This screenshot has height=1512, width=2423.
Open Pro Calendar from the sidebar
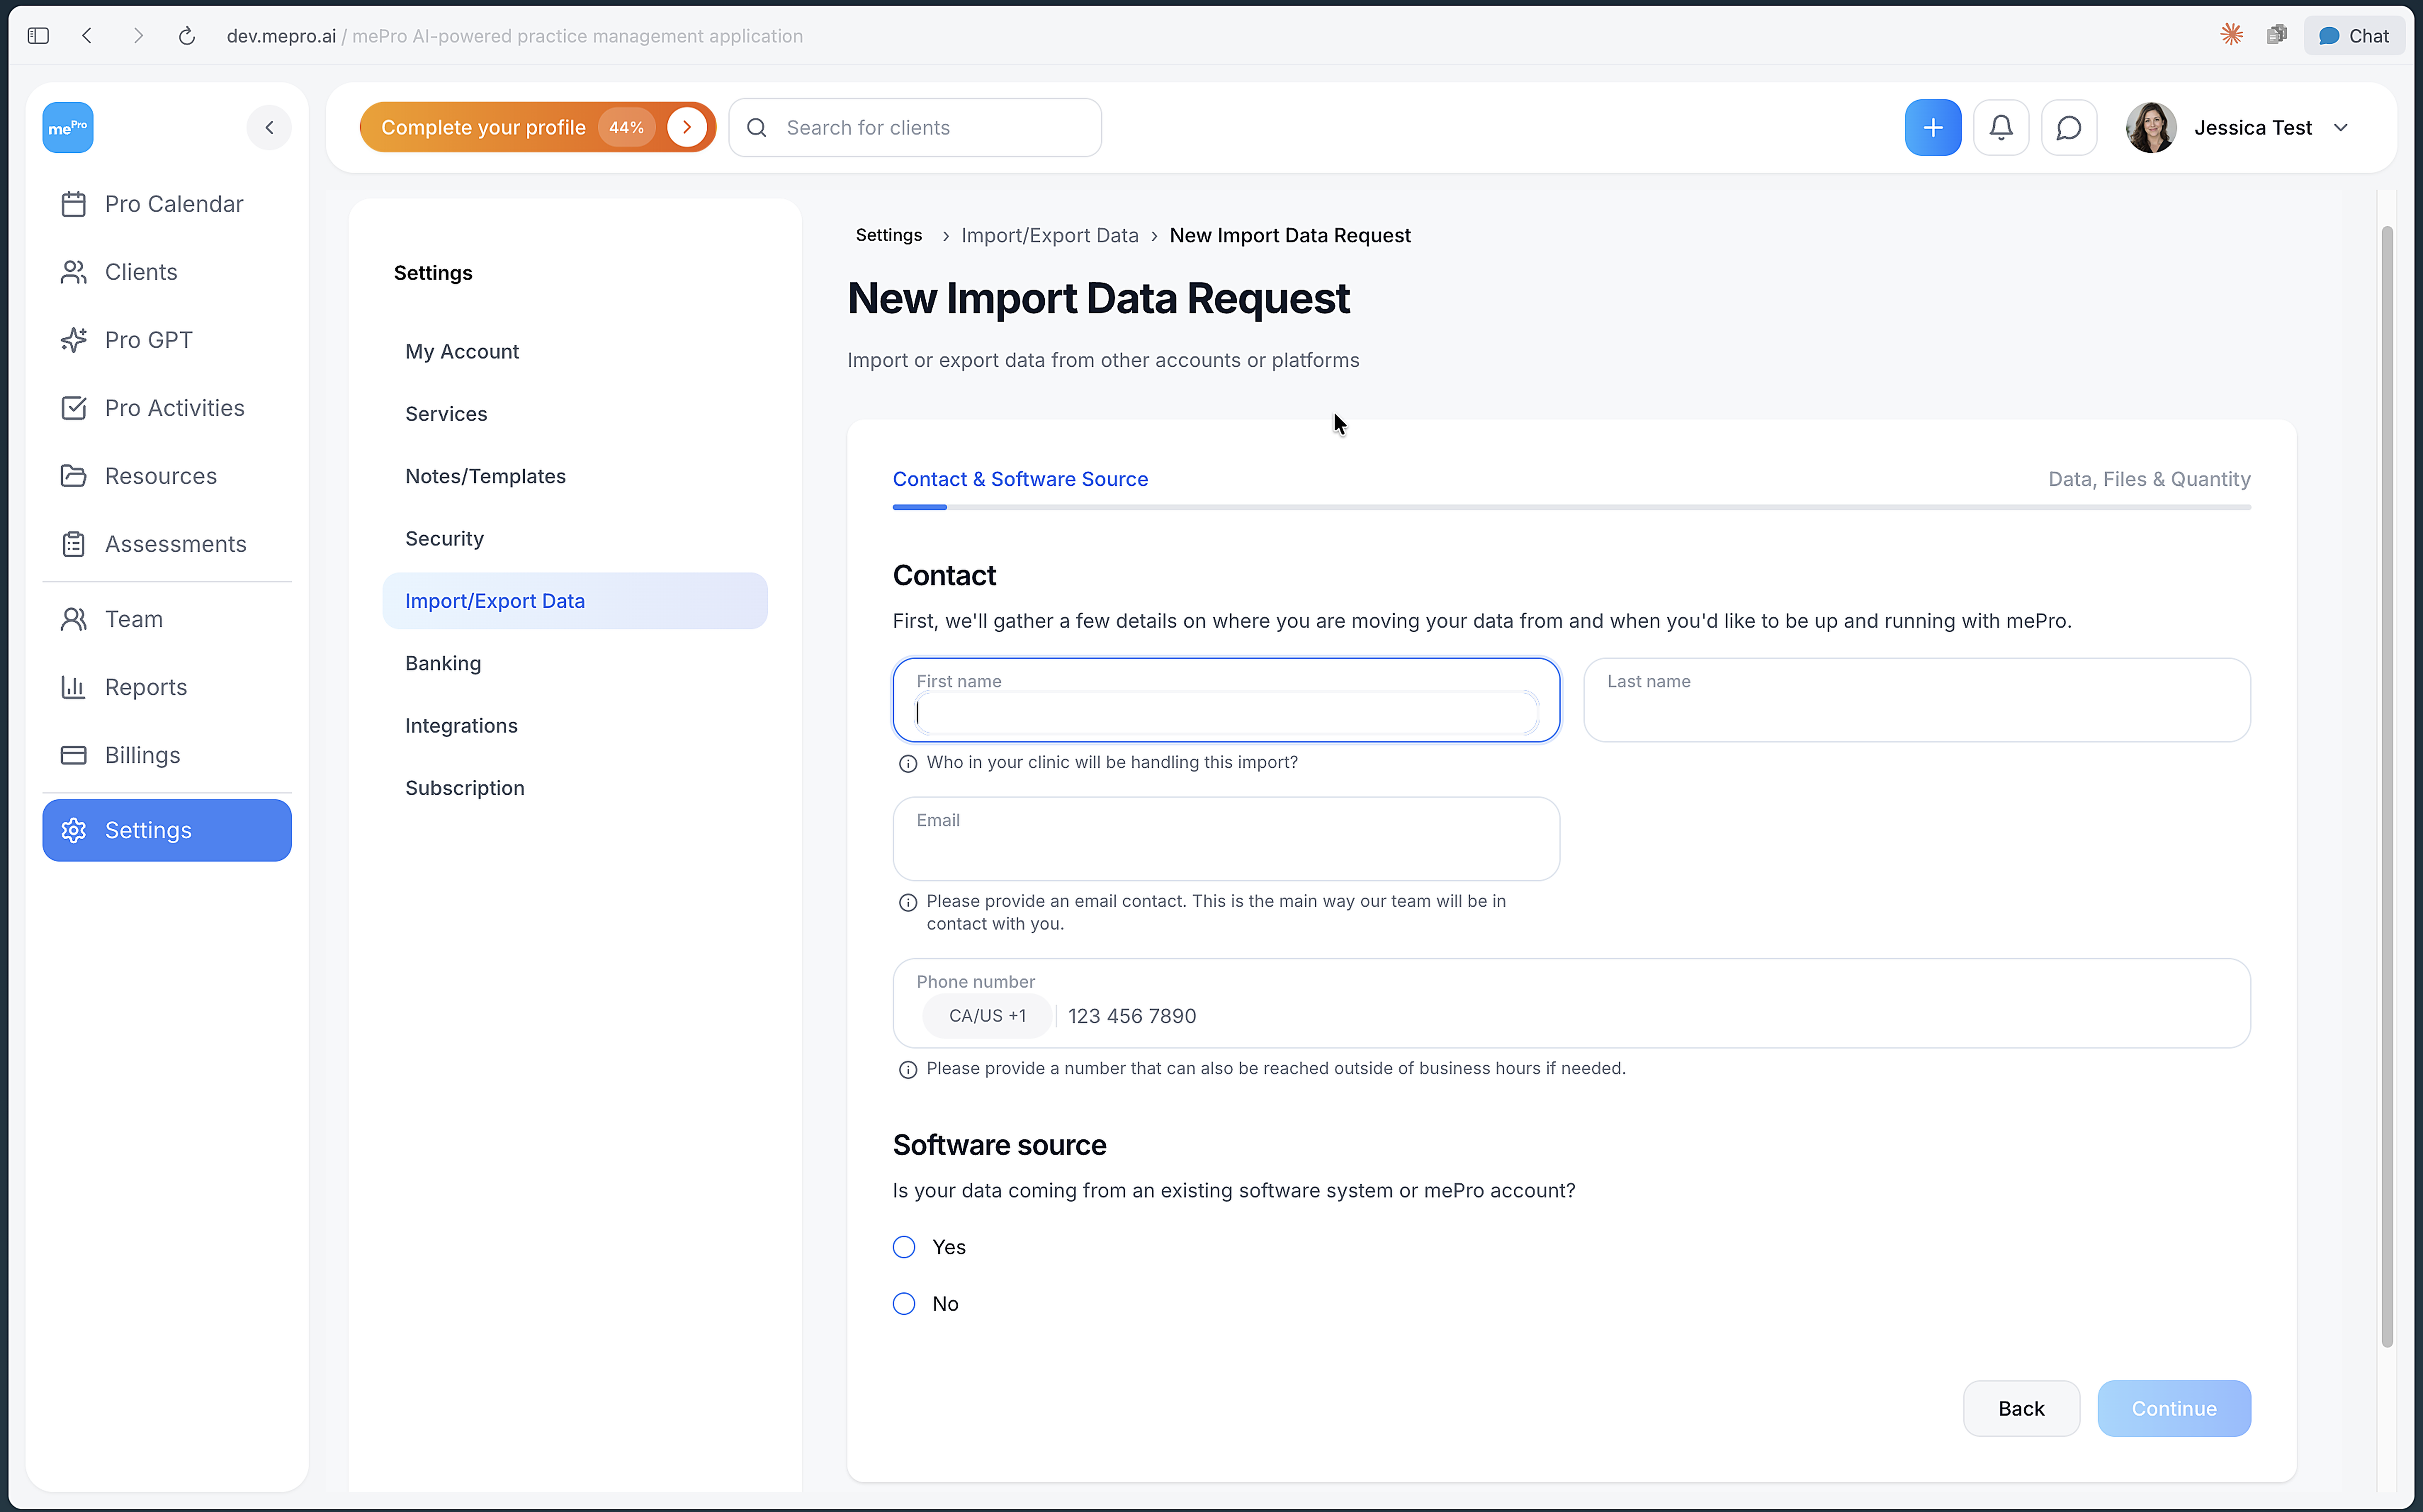(x=167, y=204)
